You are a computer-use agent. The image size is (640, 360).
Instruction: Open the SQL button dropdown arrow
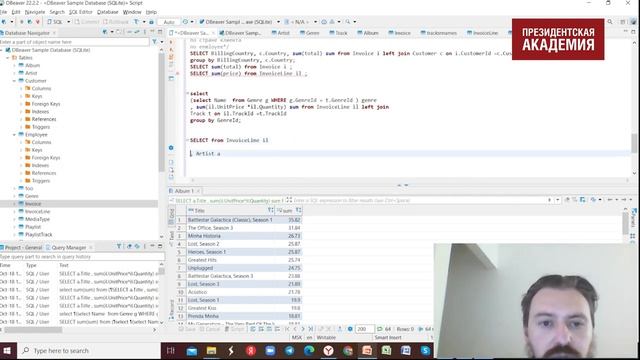[68, 22]
